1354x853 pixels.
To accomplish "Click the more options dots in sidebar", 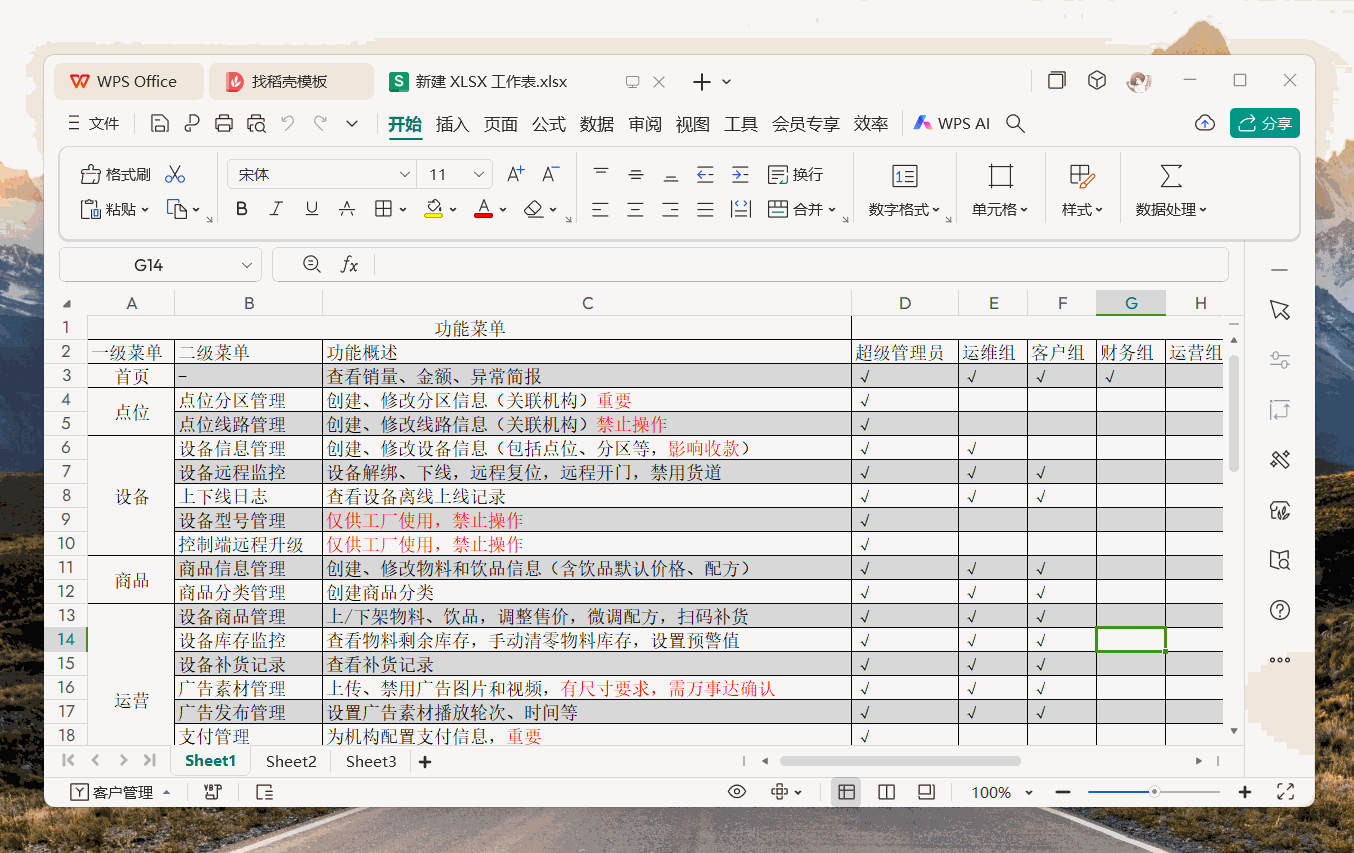I will coord(1279,660).
